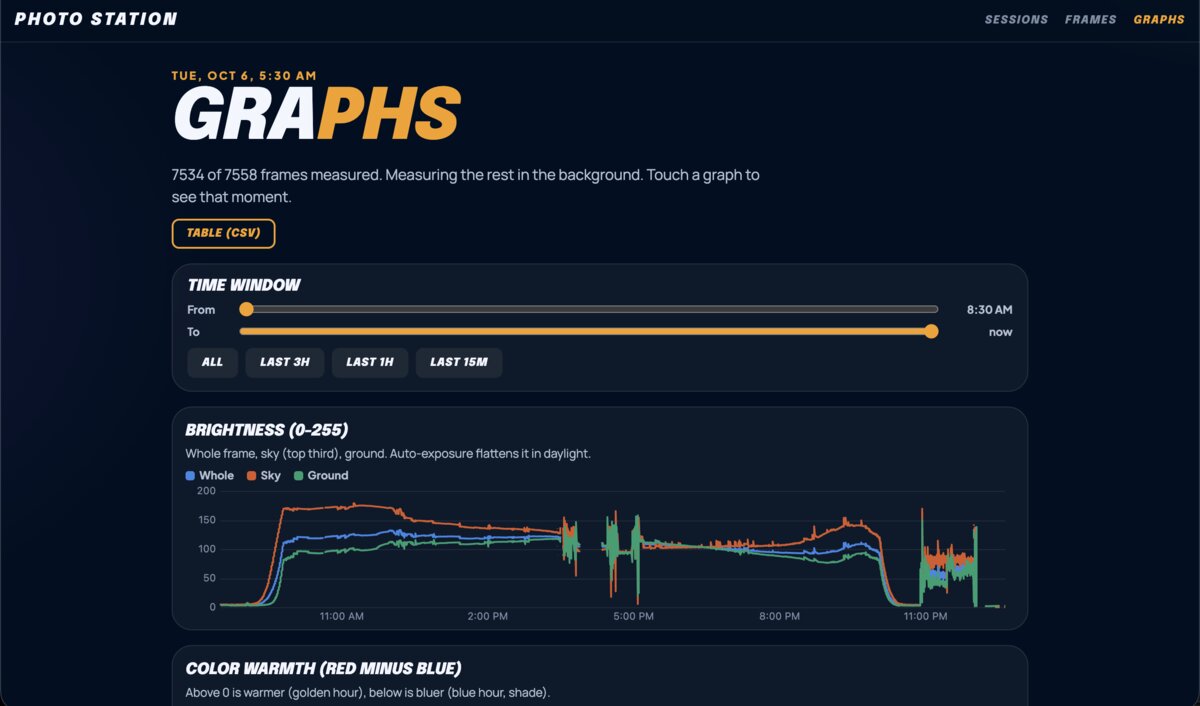Touch brightness graph at 8:00 PM
Image resolution: width=1200 pixels, height=706 pixels.
point(780,548)
